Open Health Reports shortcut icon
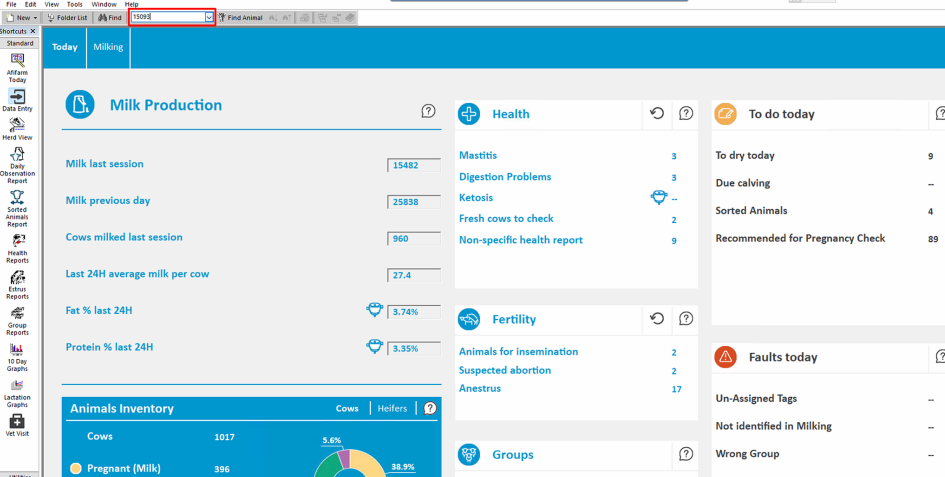 point(17,242)
